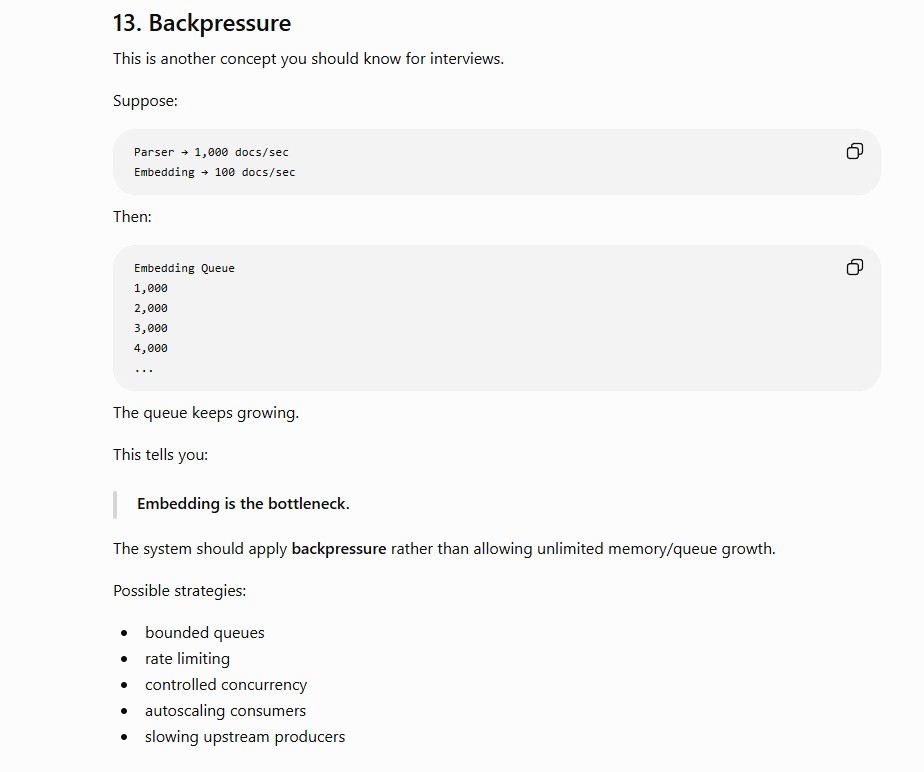Click the 'Possible strategies:' text
Viewport: 924px width, 772px height.
click(180, 590)
